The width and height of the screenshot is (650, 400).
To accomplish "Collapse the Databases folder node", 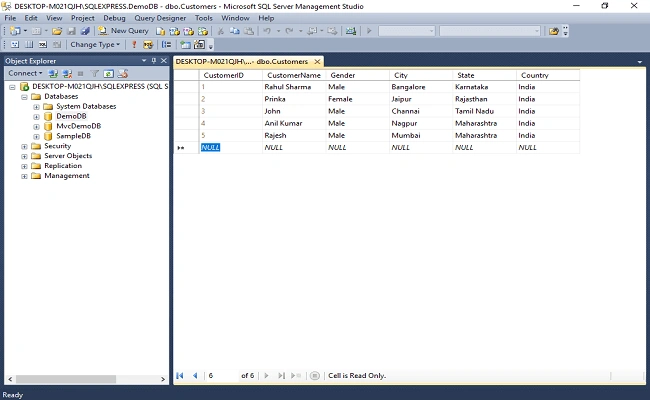I will (24, 97).
